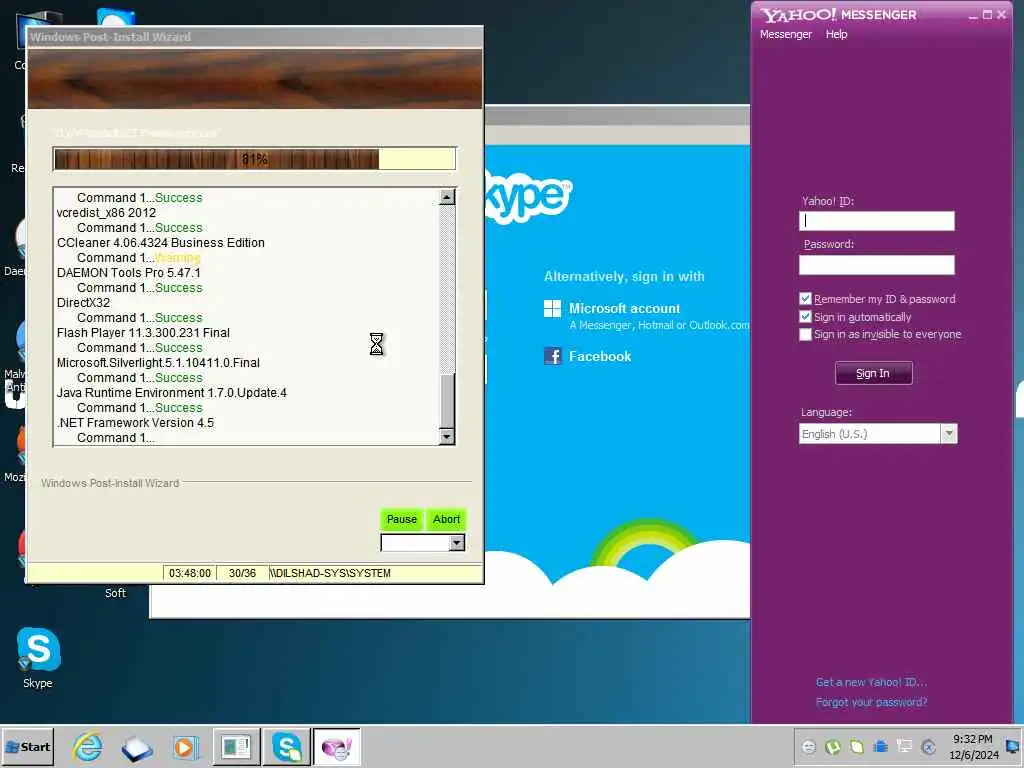Click the Windows logo beside Microsoft account
Screen dimensions: 1024x768
coord(552,309)
